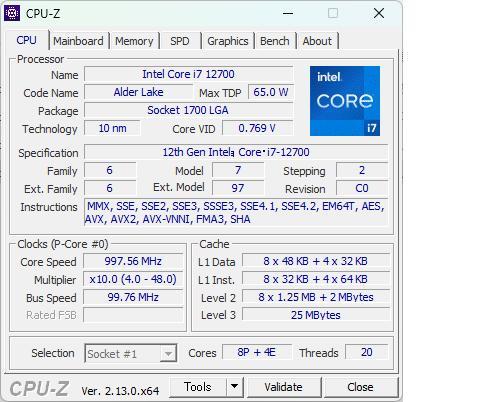Switch to the Mainboard tab
Screen dimensions: 480x402
pos(78,41)
